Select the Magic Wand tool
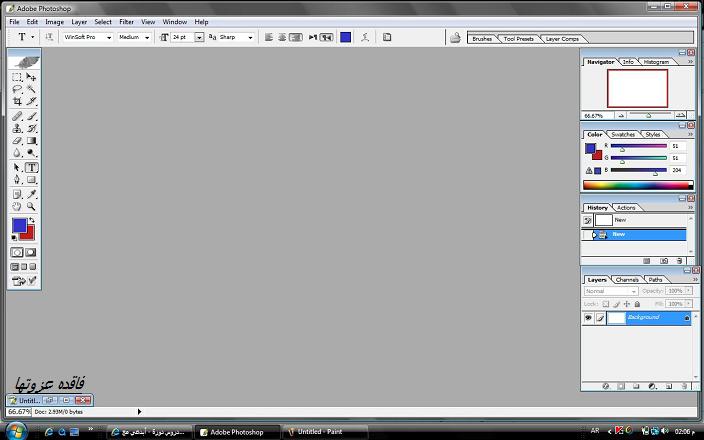This screenshot has height=440, width=704. click(32, 89)
